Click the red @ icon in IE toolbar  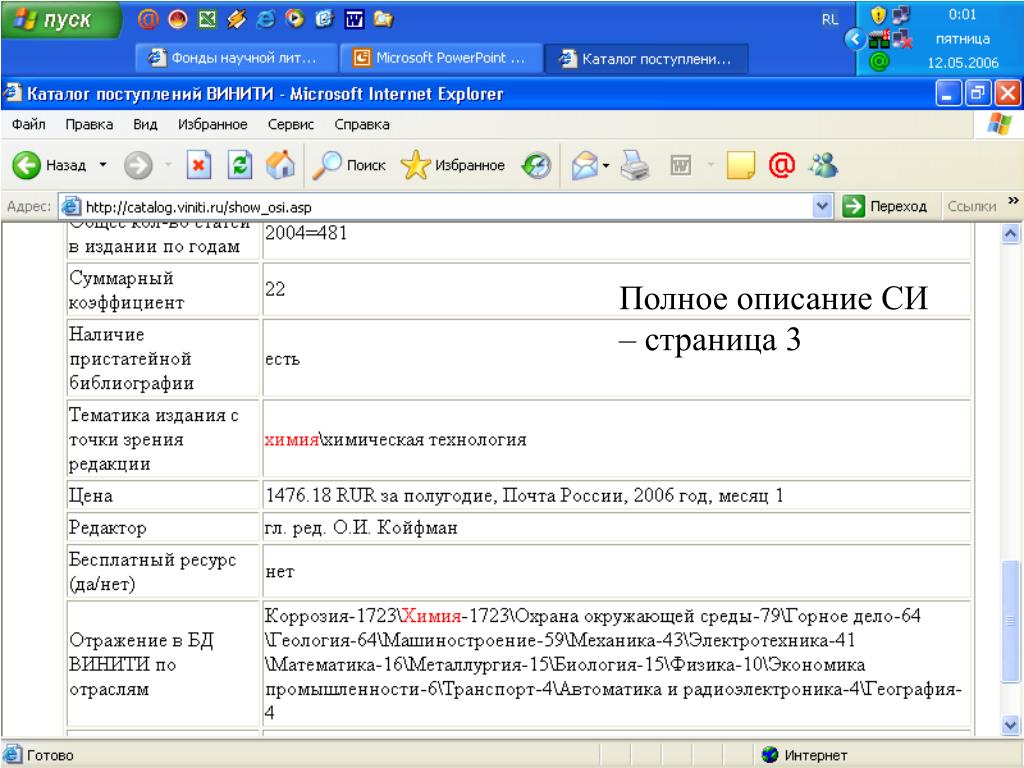781,165
